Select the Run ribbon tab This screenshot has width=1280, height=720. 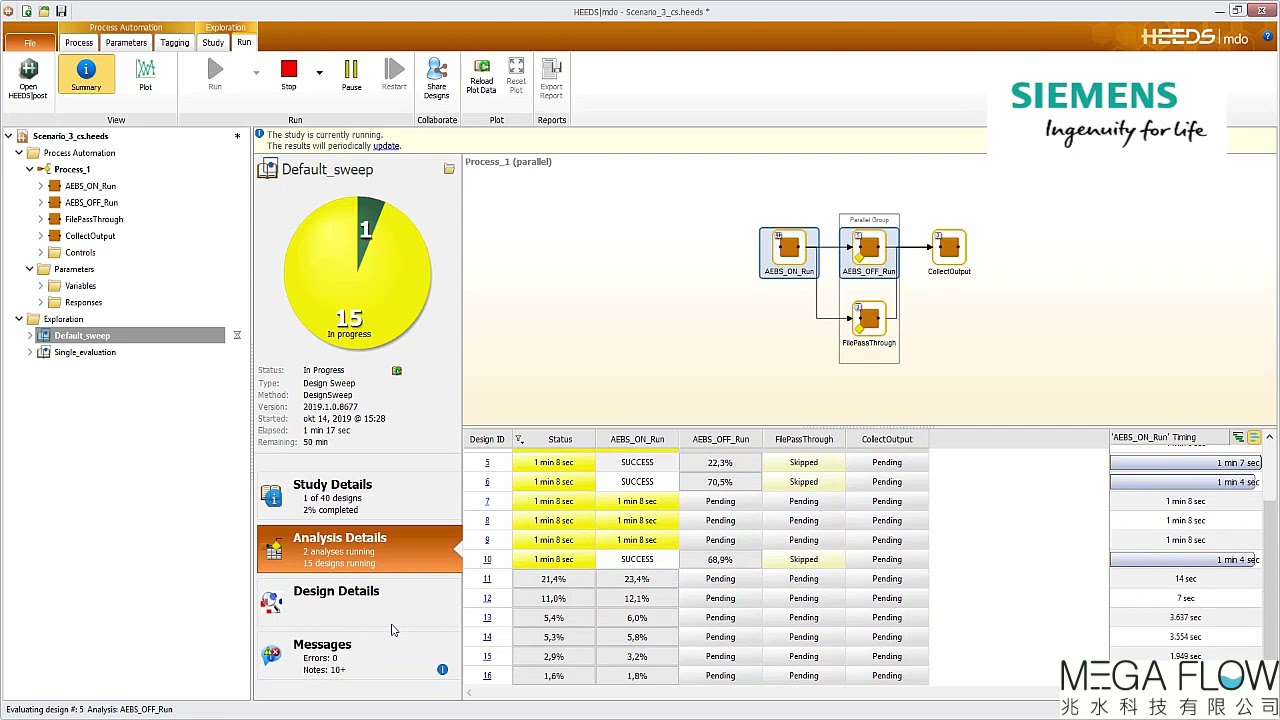(244, 42)
